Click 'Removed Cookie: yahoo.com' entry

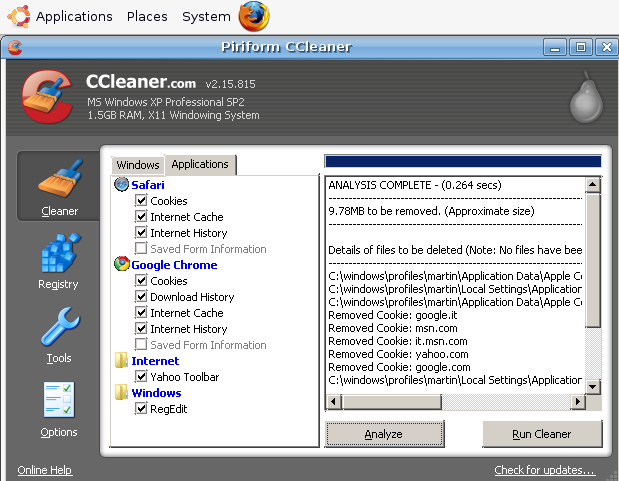tap(398, 354)
